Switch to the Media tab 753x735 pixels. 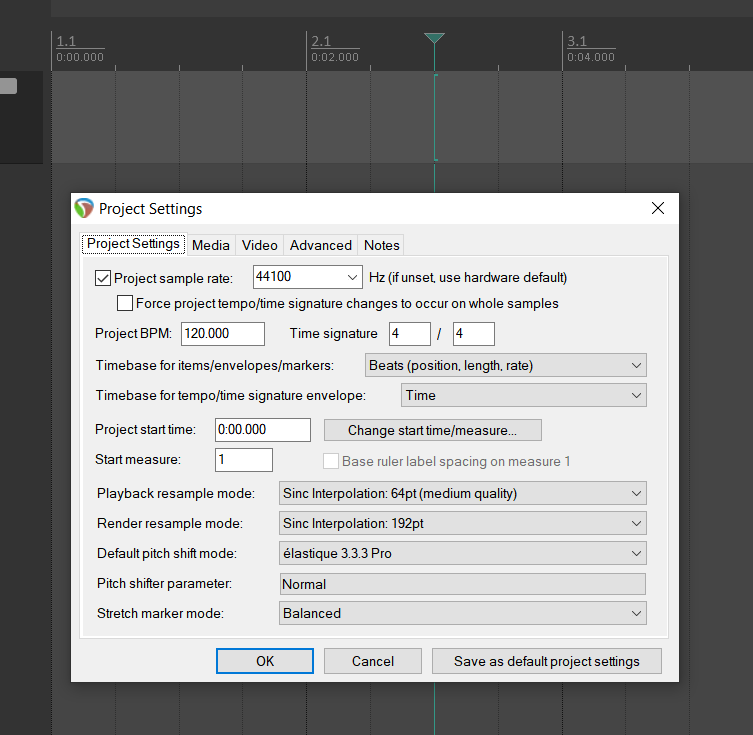click(x=211, y=245)
